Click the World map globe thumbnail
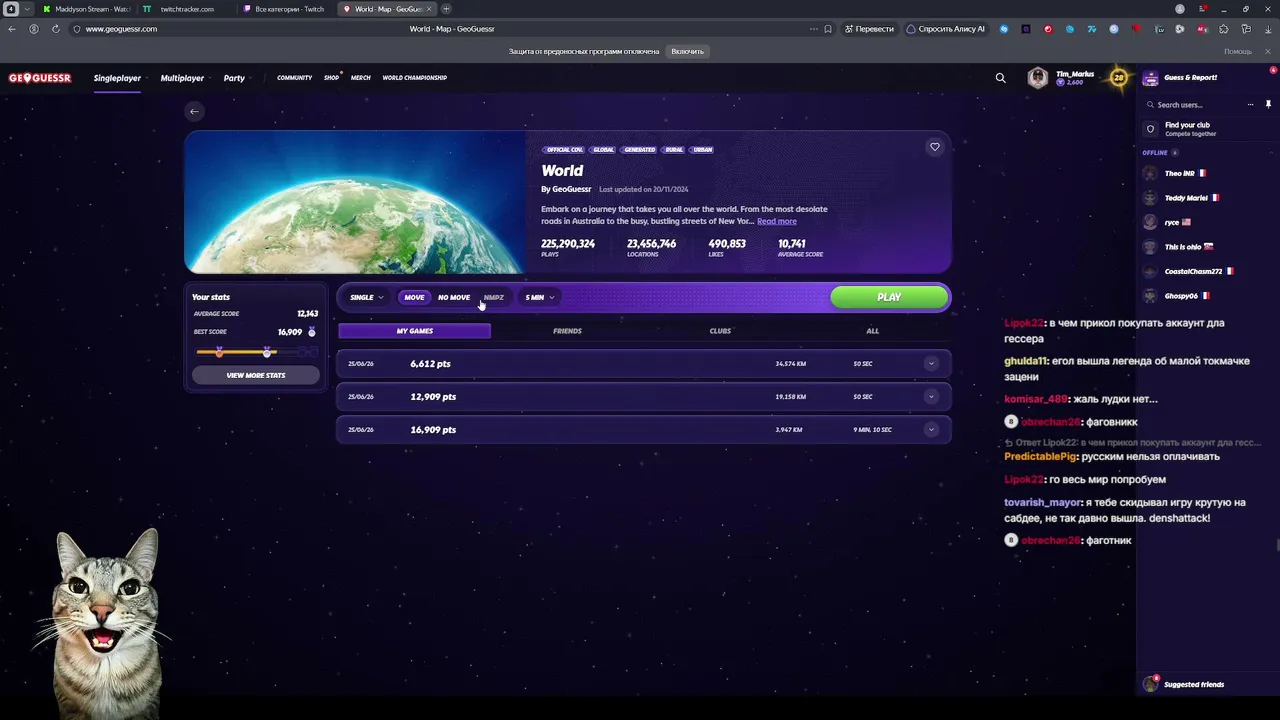 point(355,202)
